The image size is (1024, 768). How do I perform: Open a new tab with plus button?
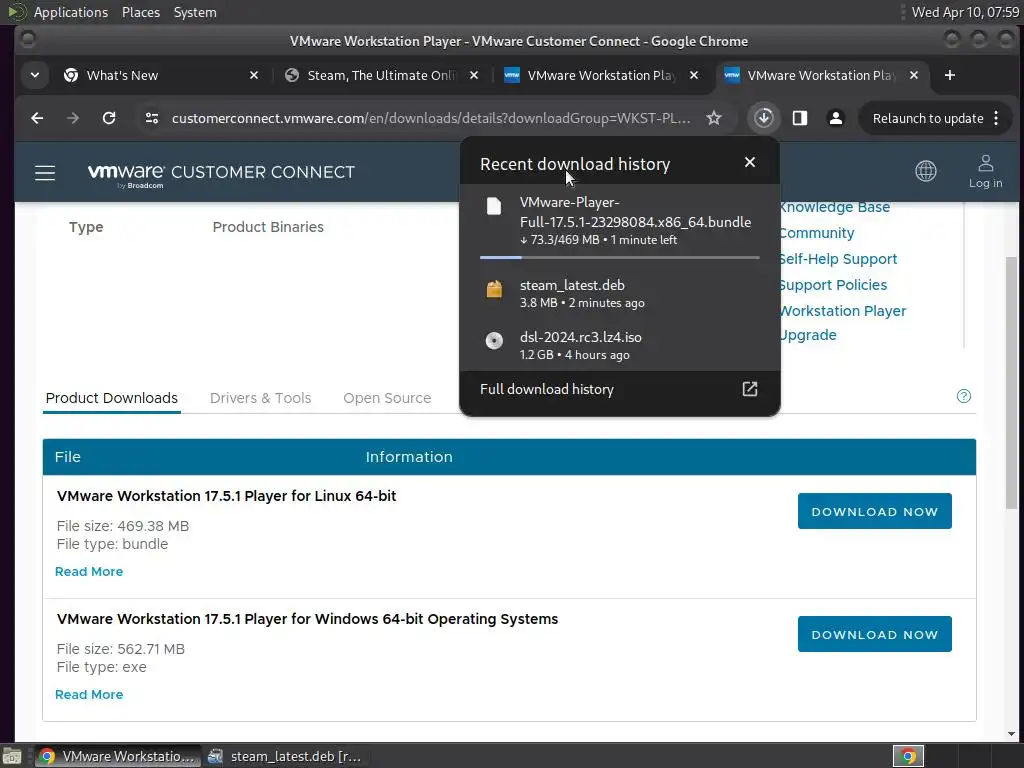click(x=950, y=75)
